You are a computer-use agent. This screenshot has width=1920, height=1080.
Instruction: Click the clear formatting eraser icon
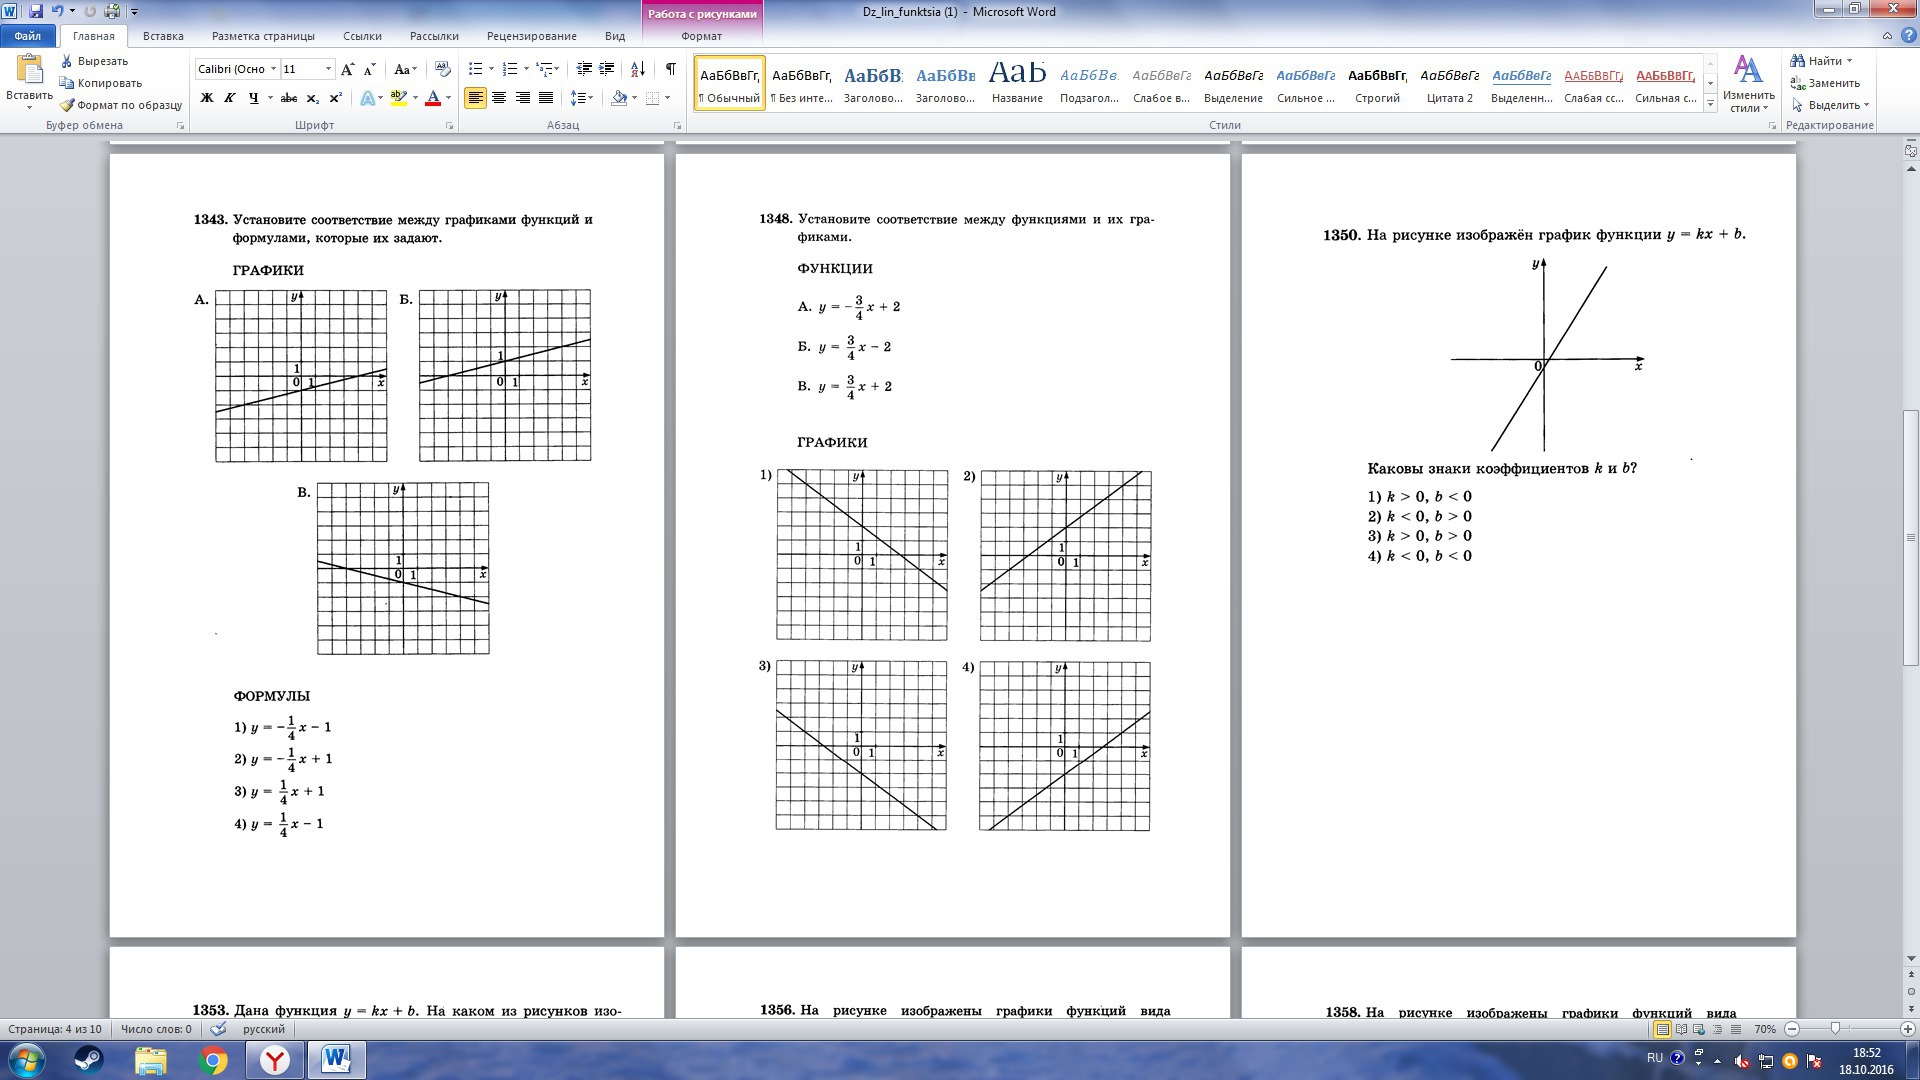tap(443, 69)
